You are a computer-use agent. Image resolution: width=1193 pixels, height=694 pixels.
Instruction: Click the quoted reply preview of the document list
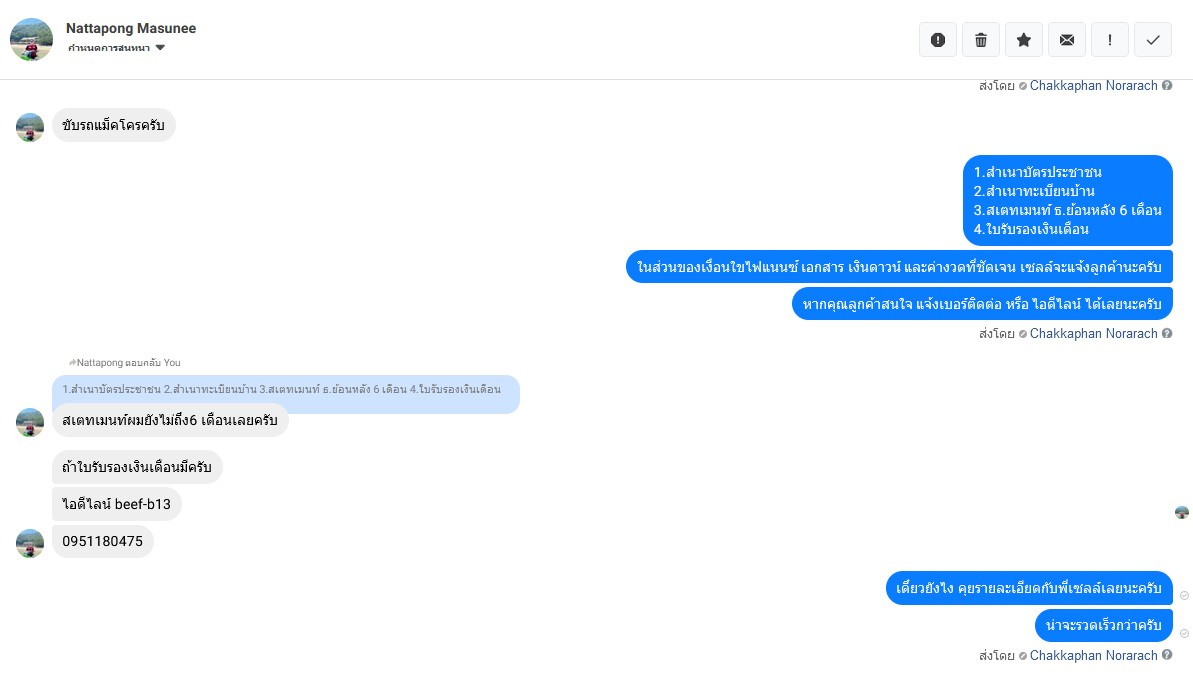(x=285, y=389)
